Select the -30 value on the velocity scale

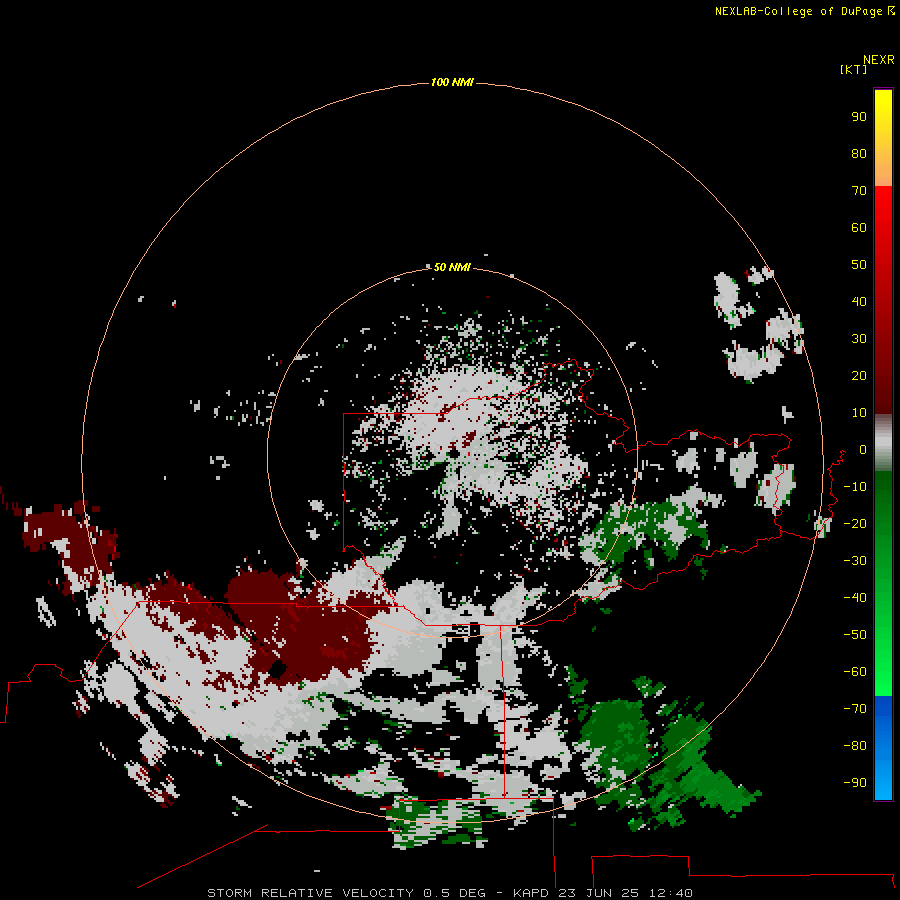pos(855,561)
